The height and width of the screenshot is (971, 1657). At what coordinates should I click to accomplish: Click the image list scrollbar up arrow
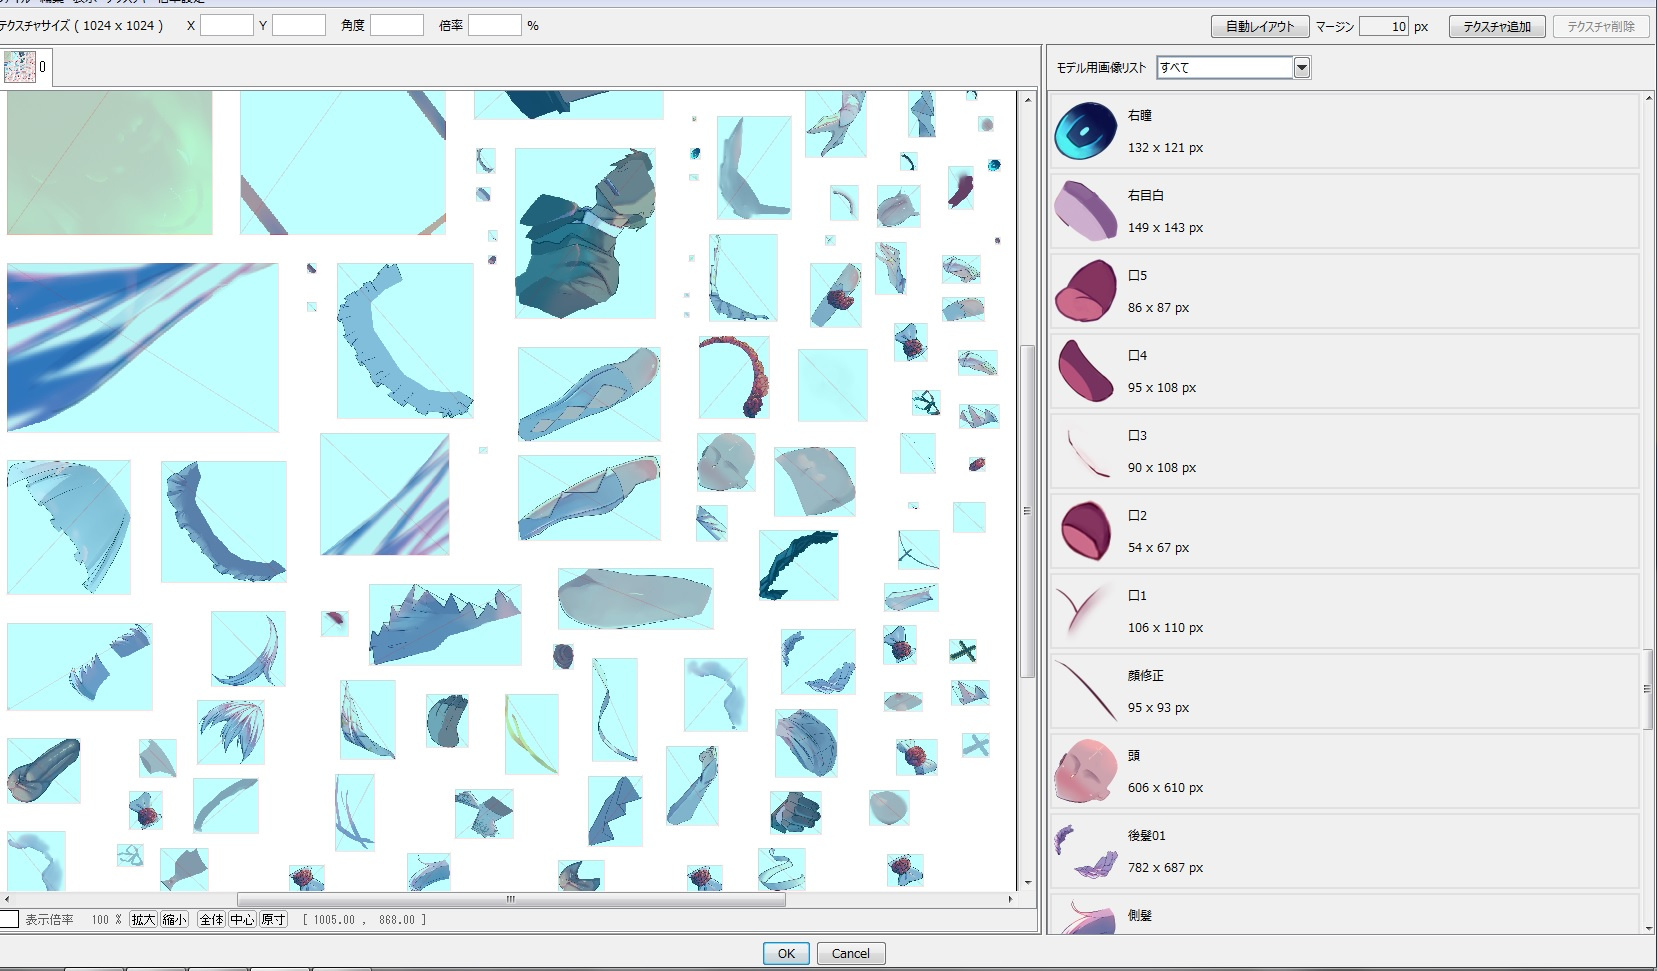[1647, 99]
